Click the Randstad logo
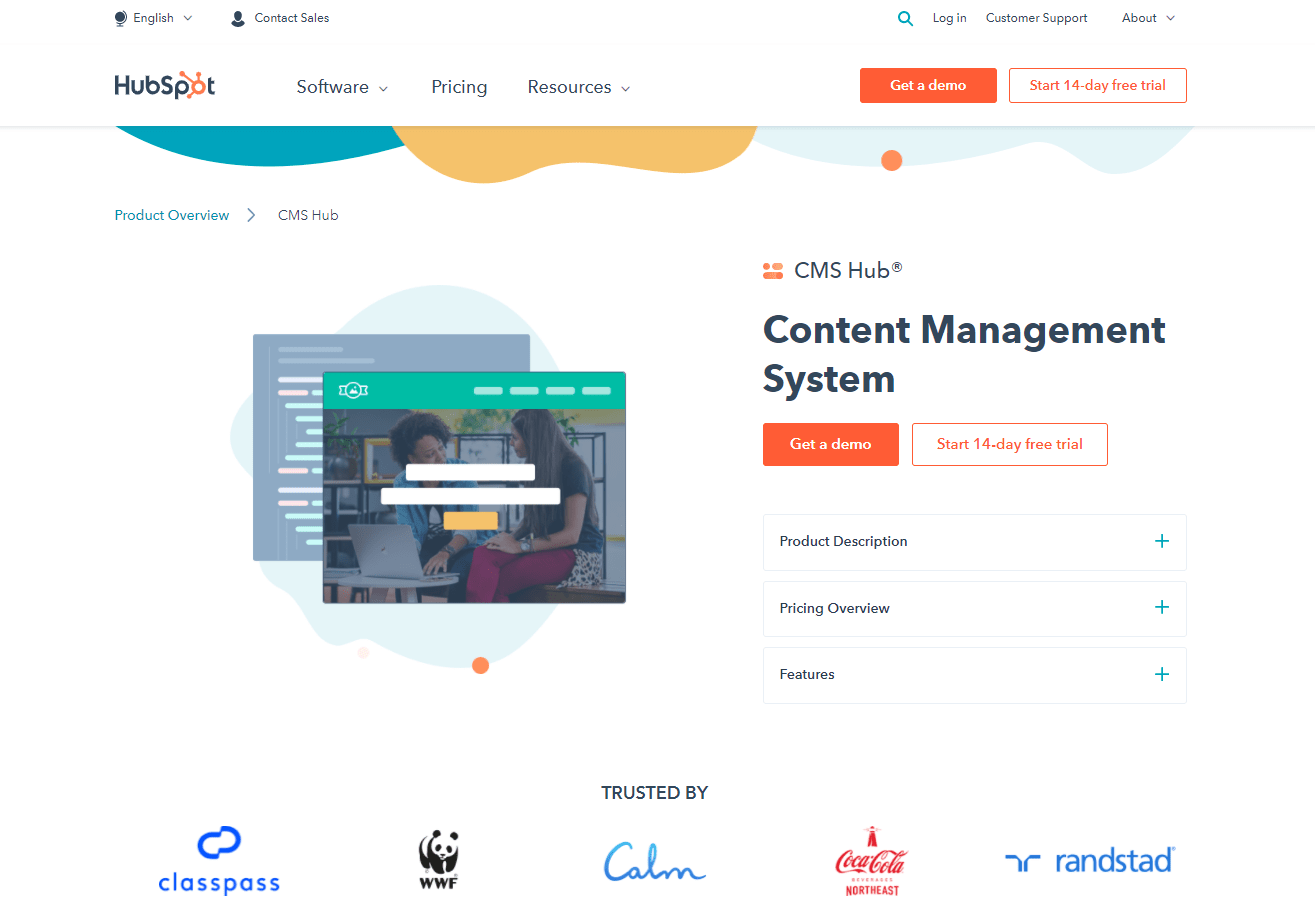The width and height of the screenshot is (1315, 909). [x=1090, y=861]
